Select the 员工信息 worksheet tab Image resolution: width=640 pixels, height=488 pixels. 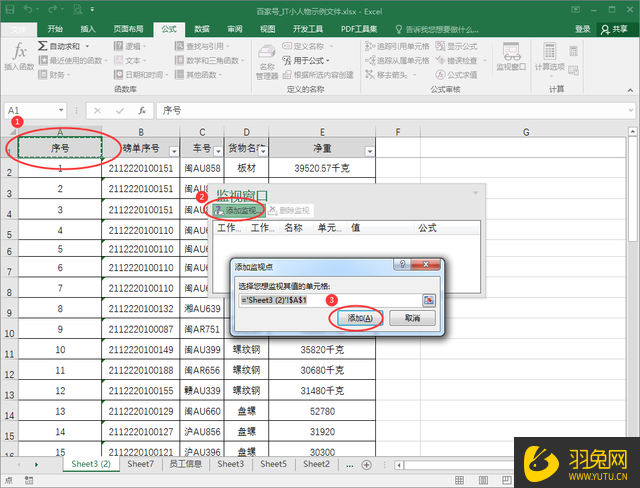[185, 464]
